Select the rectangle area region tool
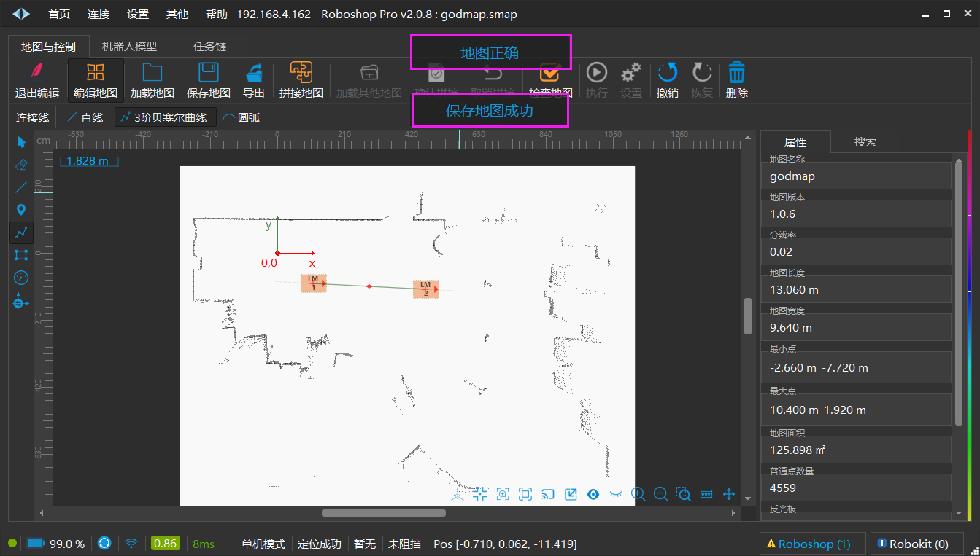 (21, 255)
